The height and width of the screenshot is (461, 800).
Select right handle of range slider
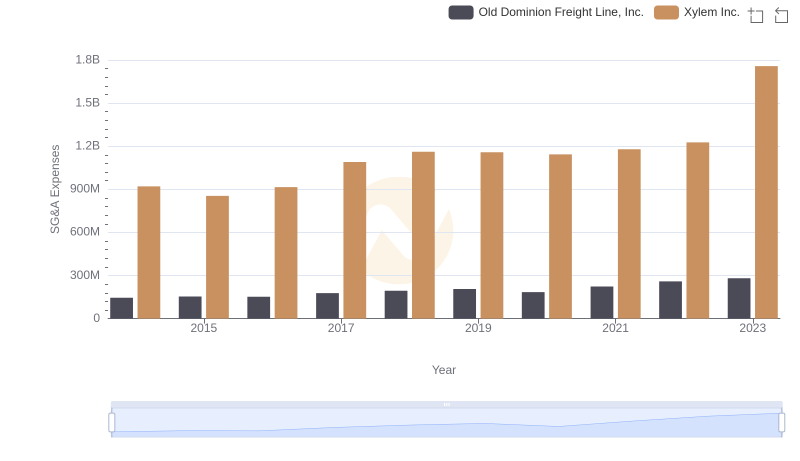click(x=781, y=422)
